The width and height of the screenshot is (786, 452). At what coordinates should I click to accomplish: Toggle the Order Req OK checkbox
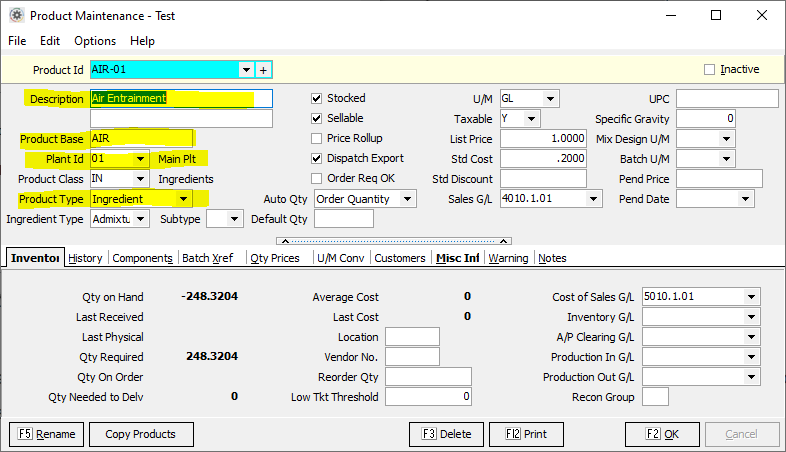tap(317, 178)
